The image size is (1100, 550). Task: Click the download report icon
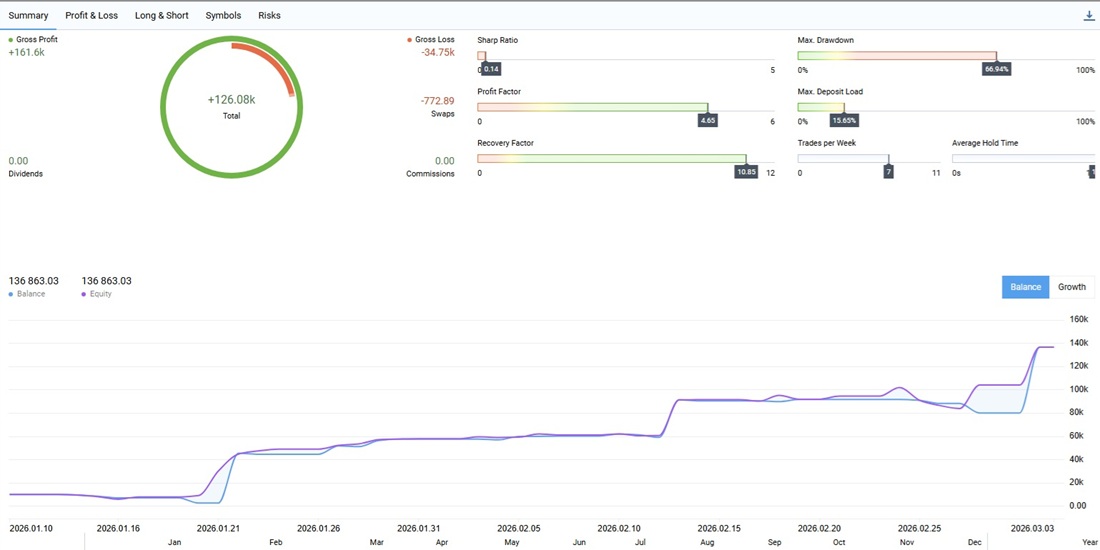[1089, 16]
